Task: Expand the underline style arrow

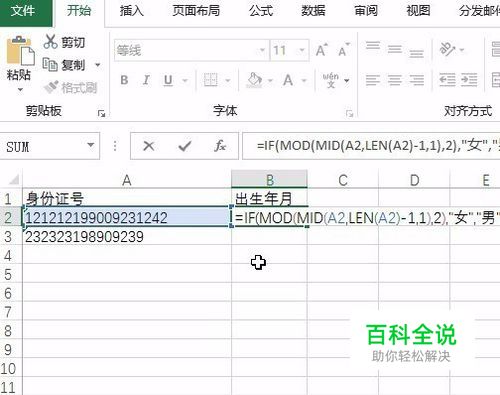Action: tap(185, 80)
